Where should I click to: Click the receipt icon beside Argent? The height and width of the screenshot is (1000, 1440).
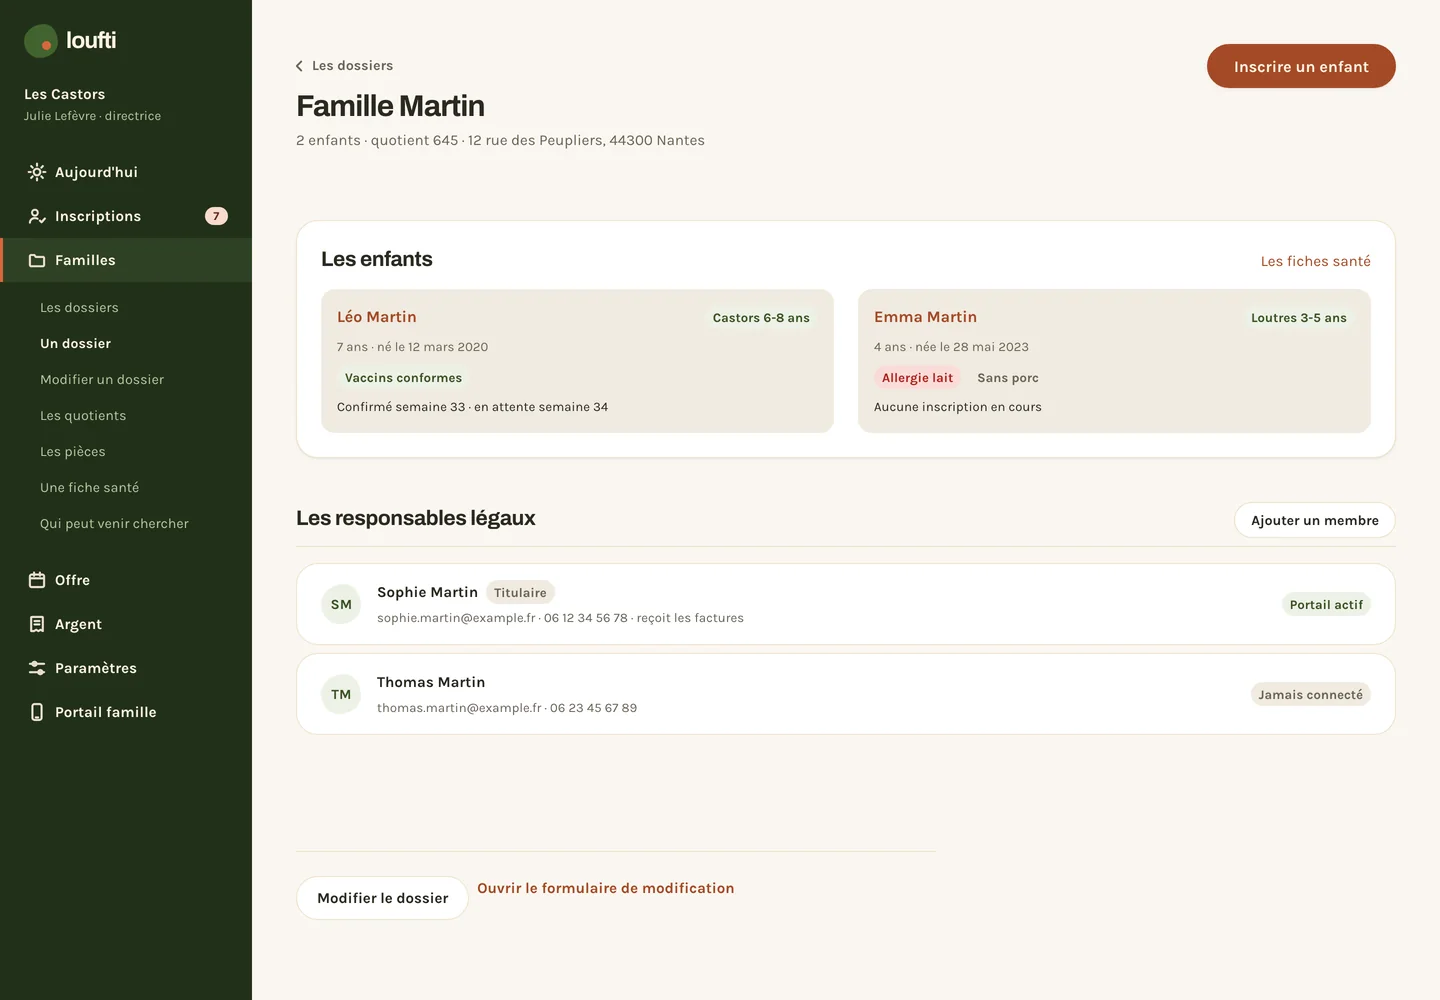tap(37, 624)
